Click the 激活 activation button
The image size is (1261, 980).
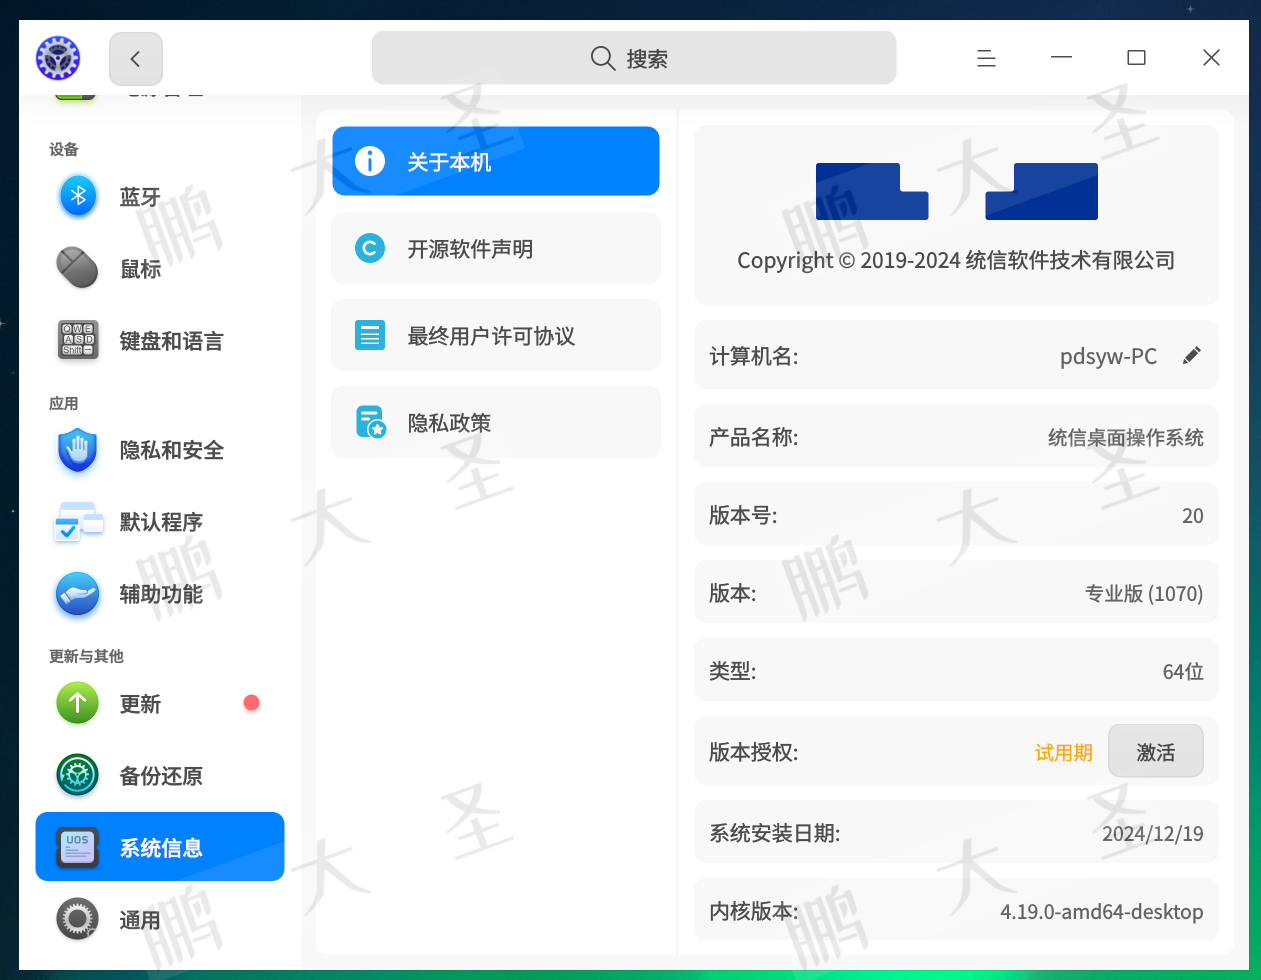1156,751
